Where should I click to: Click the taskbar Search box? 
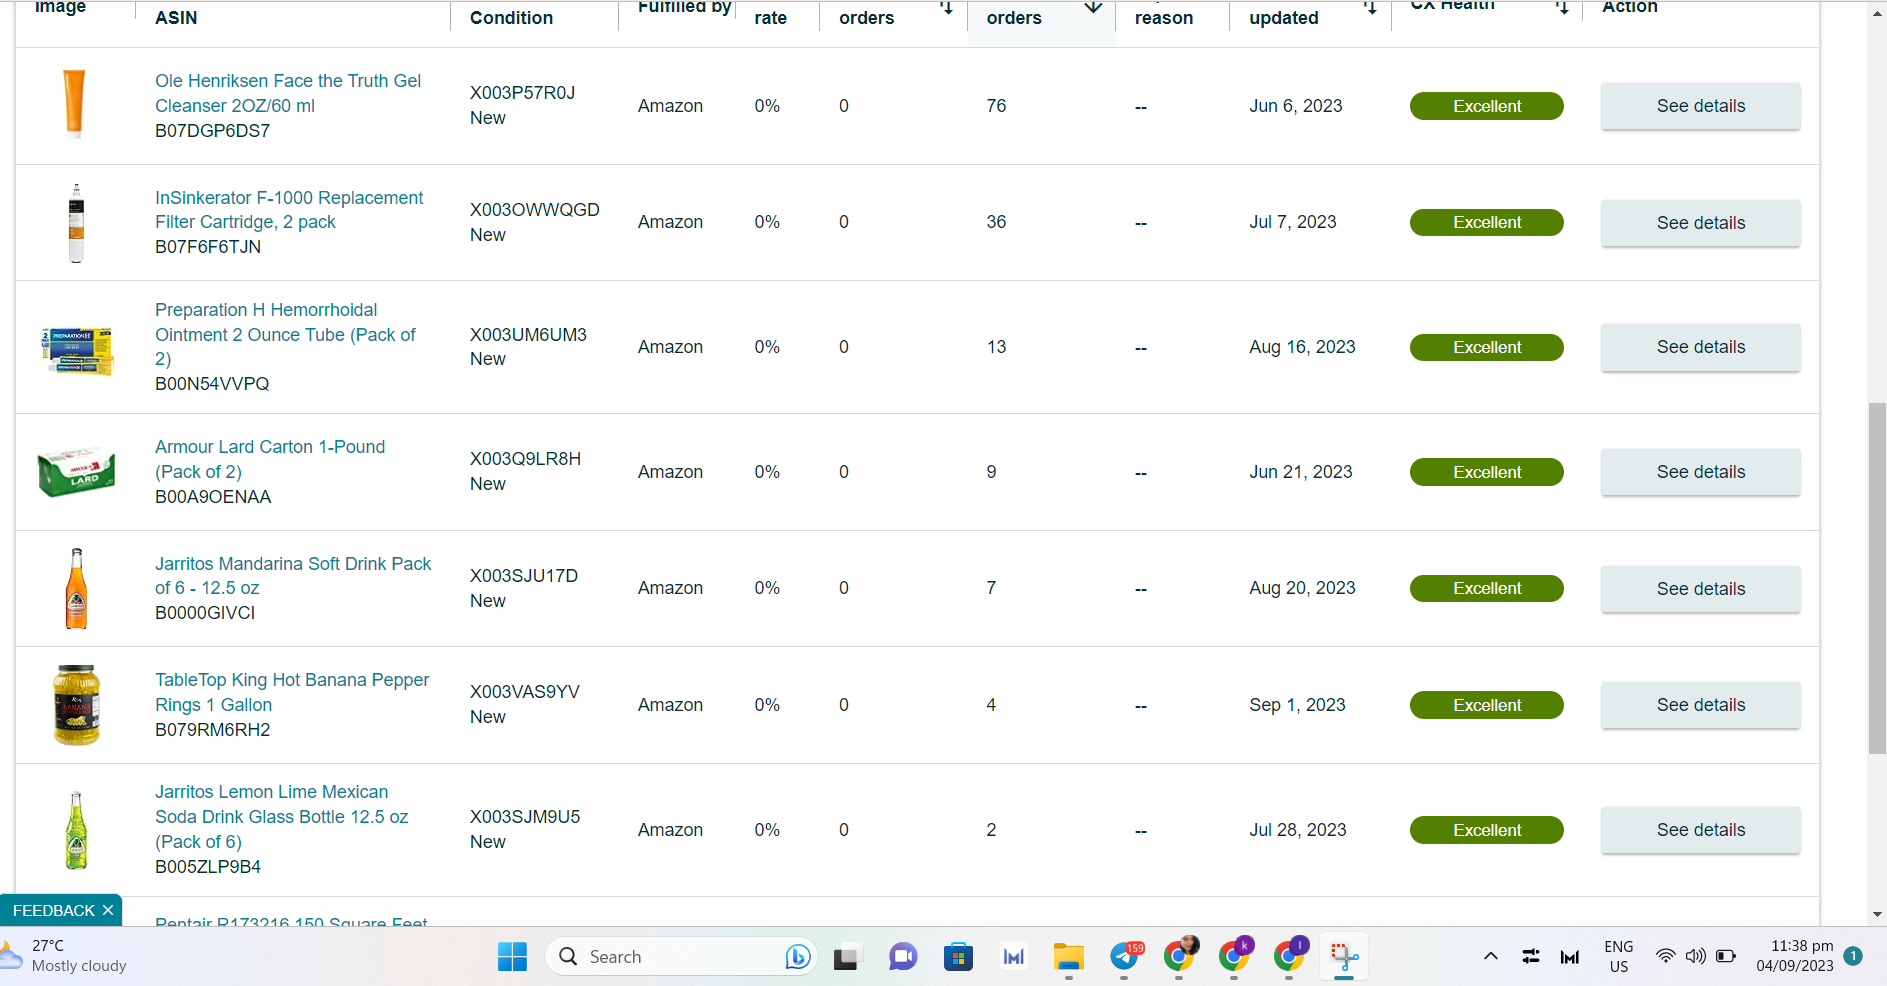coord(681,957)
